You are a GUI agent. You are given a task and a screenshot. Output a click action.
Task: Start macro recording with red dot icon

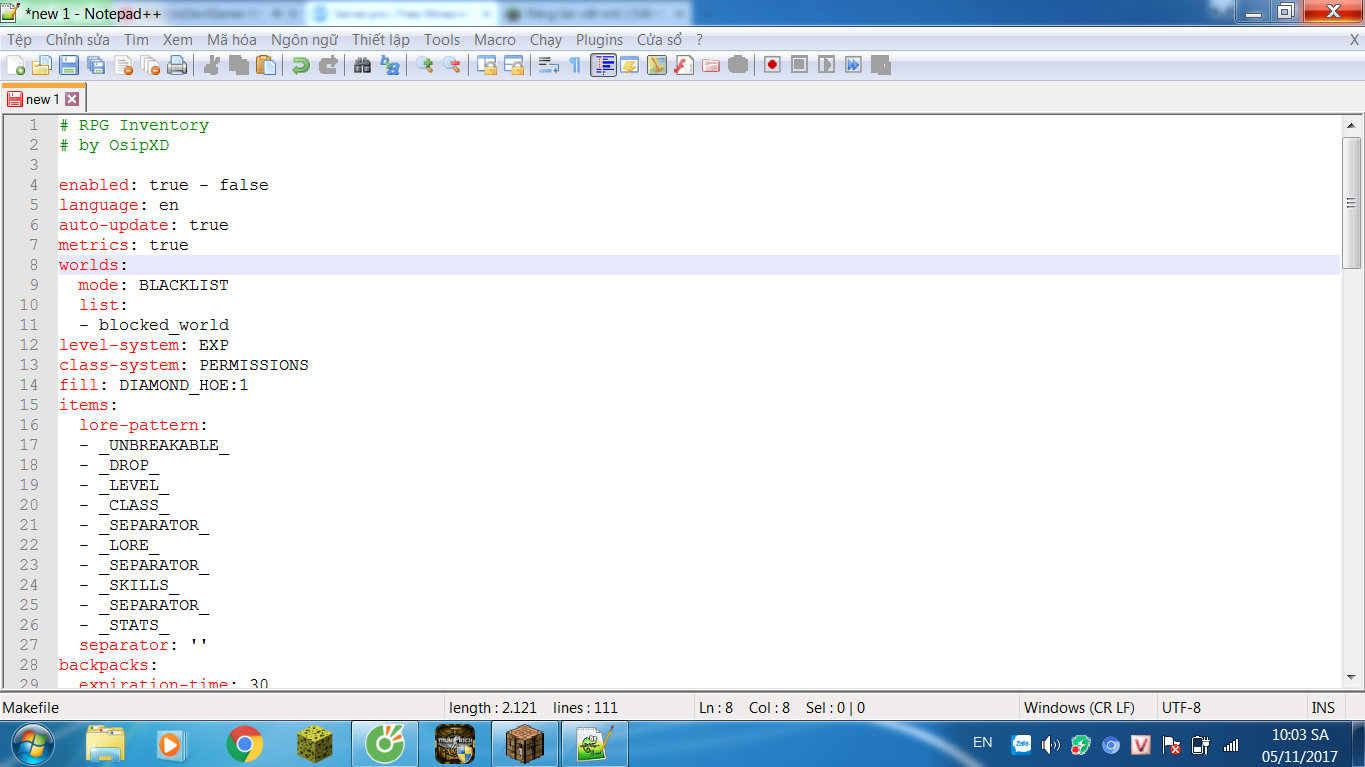coord(772,65)
